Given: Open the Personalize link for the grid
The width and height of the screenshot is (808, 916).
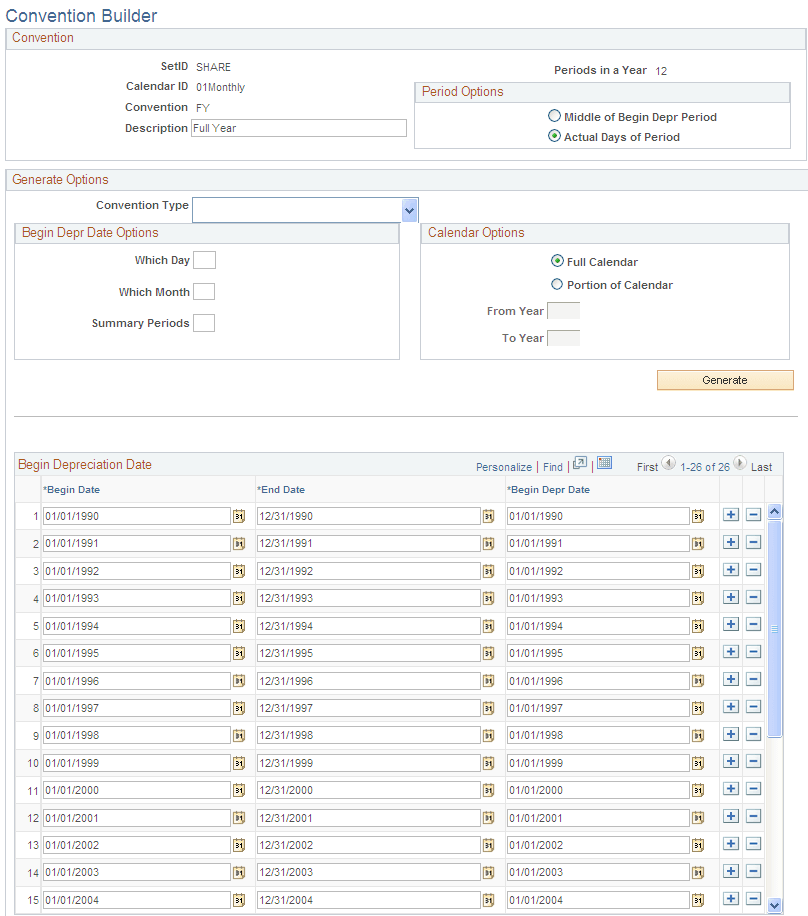Looking at the screenshot, I should pos(503,464).
